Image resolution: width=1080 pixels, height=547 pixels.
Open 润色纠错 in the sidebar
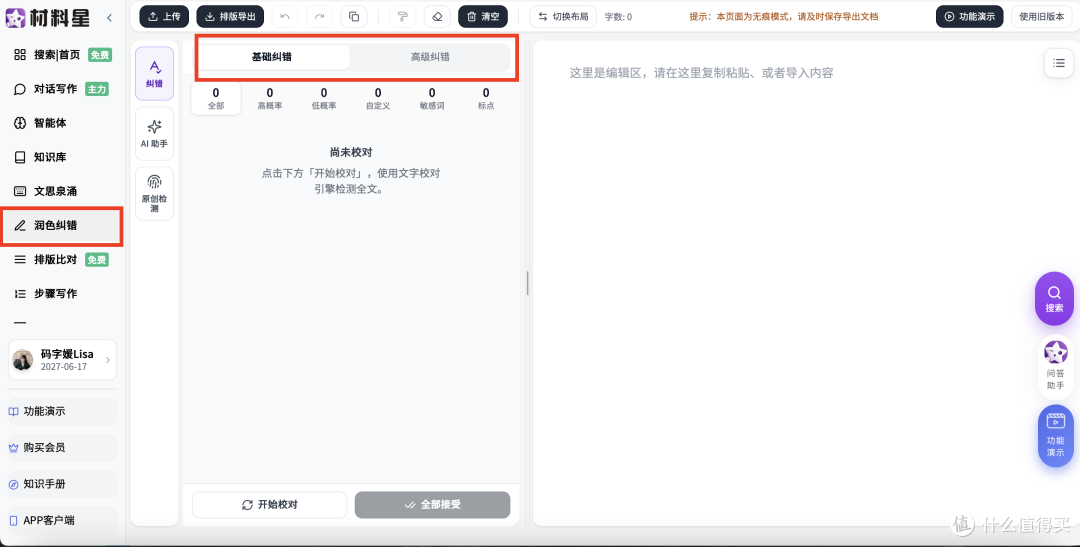coord(62,225)
